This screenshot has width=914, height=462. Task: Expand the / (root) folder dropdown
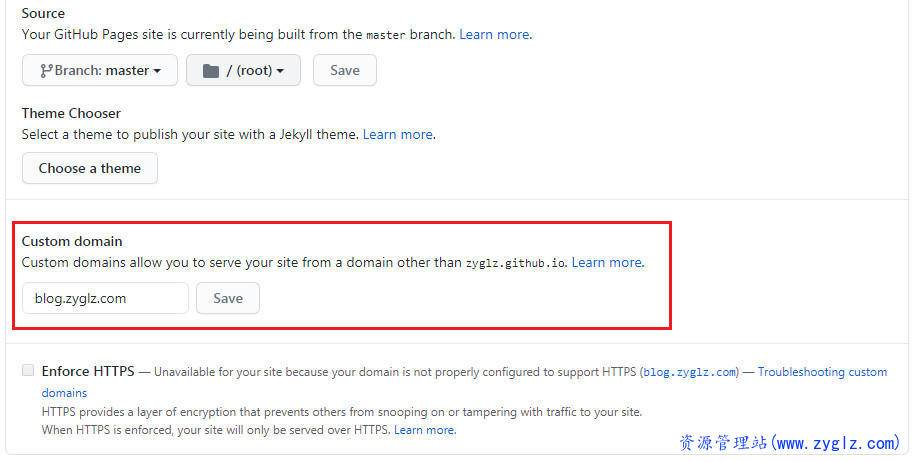(x=243, y=71)
